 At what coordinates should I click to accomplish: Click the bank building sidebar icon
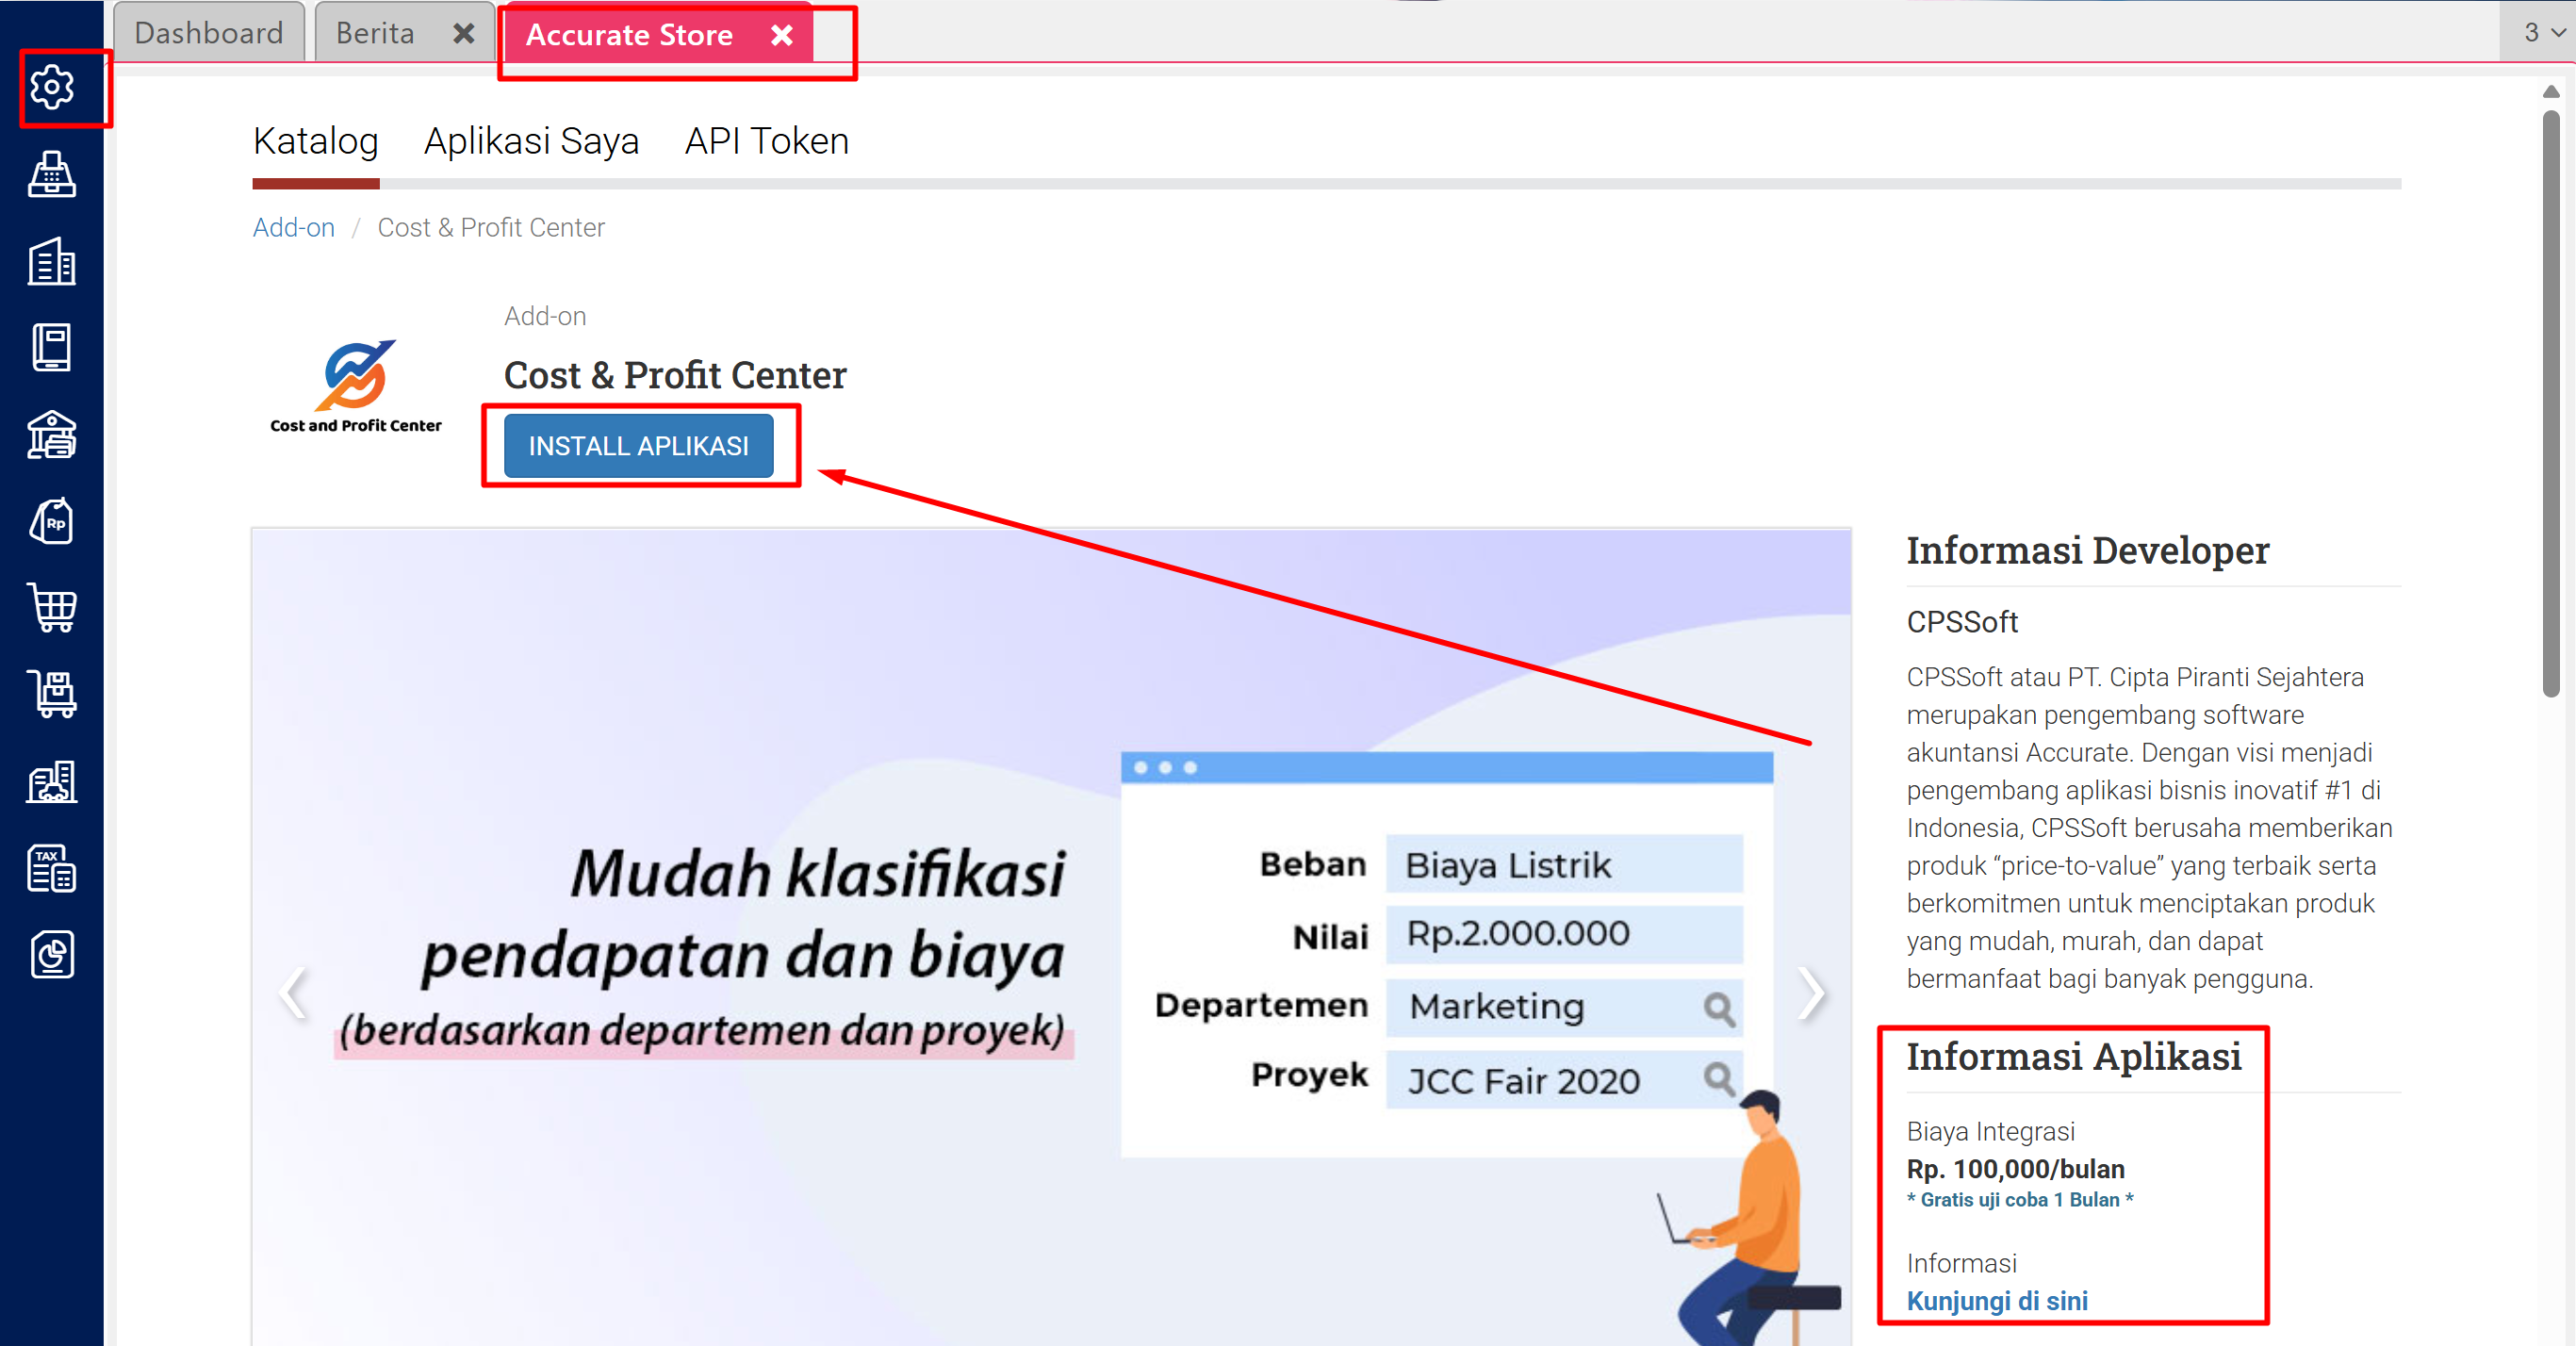52,435
